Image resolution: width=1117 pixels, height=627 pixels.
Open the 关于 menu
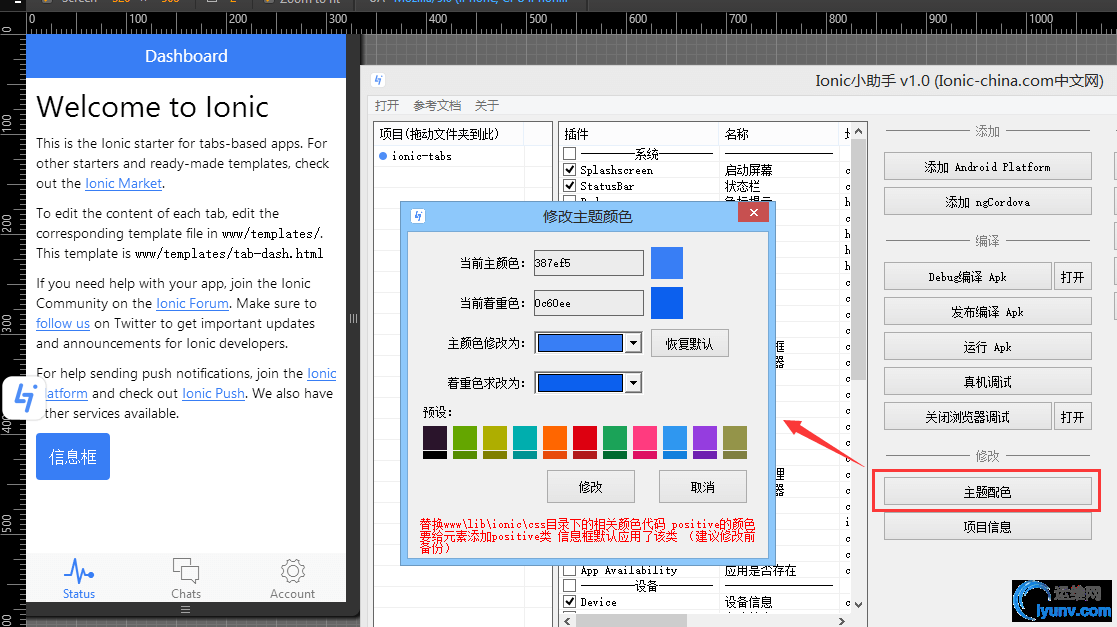pos(487,105)
